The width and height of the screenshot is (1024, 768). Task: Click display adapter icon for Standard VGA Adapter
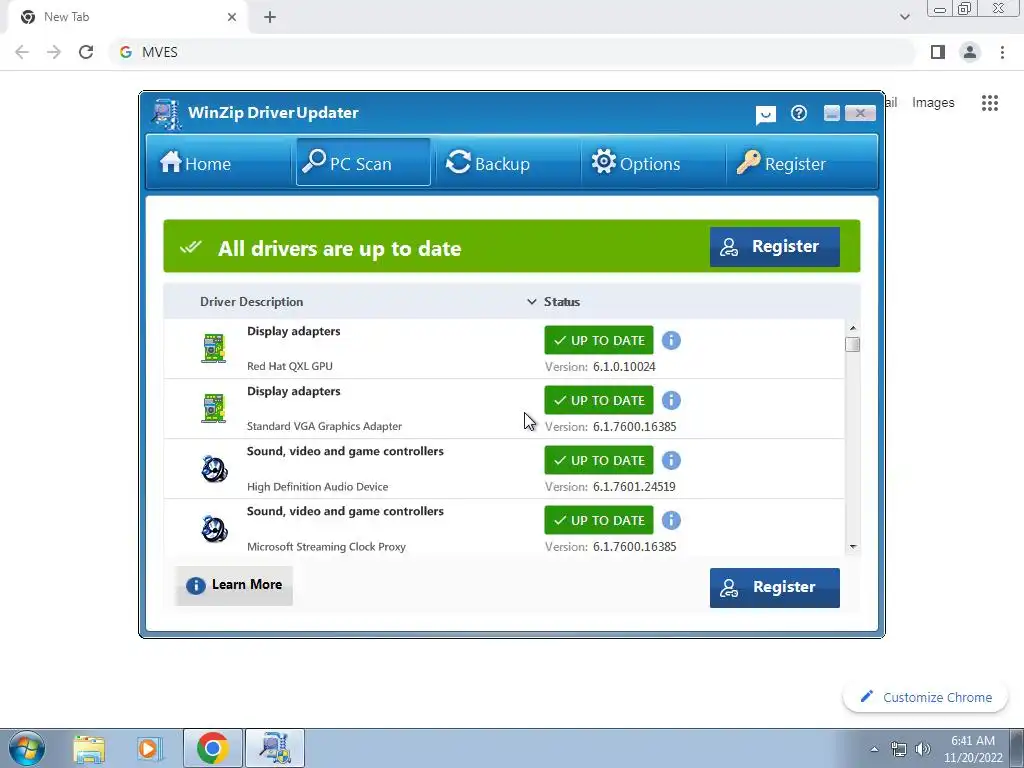tap(214, 408)
